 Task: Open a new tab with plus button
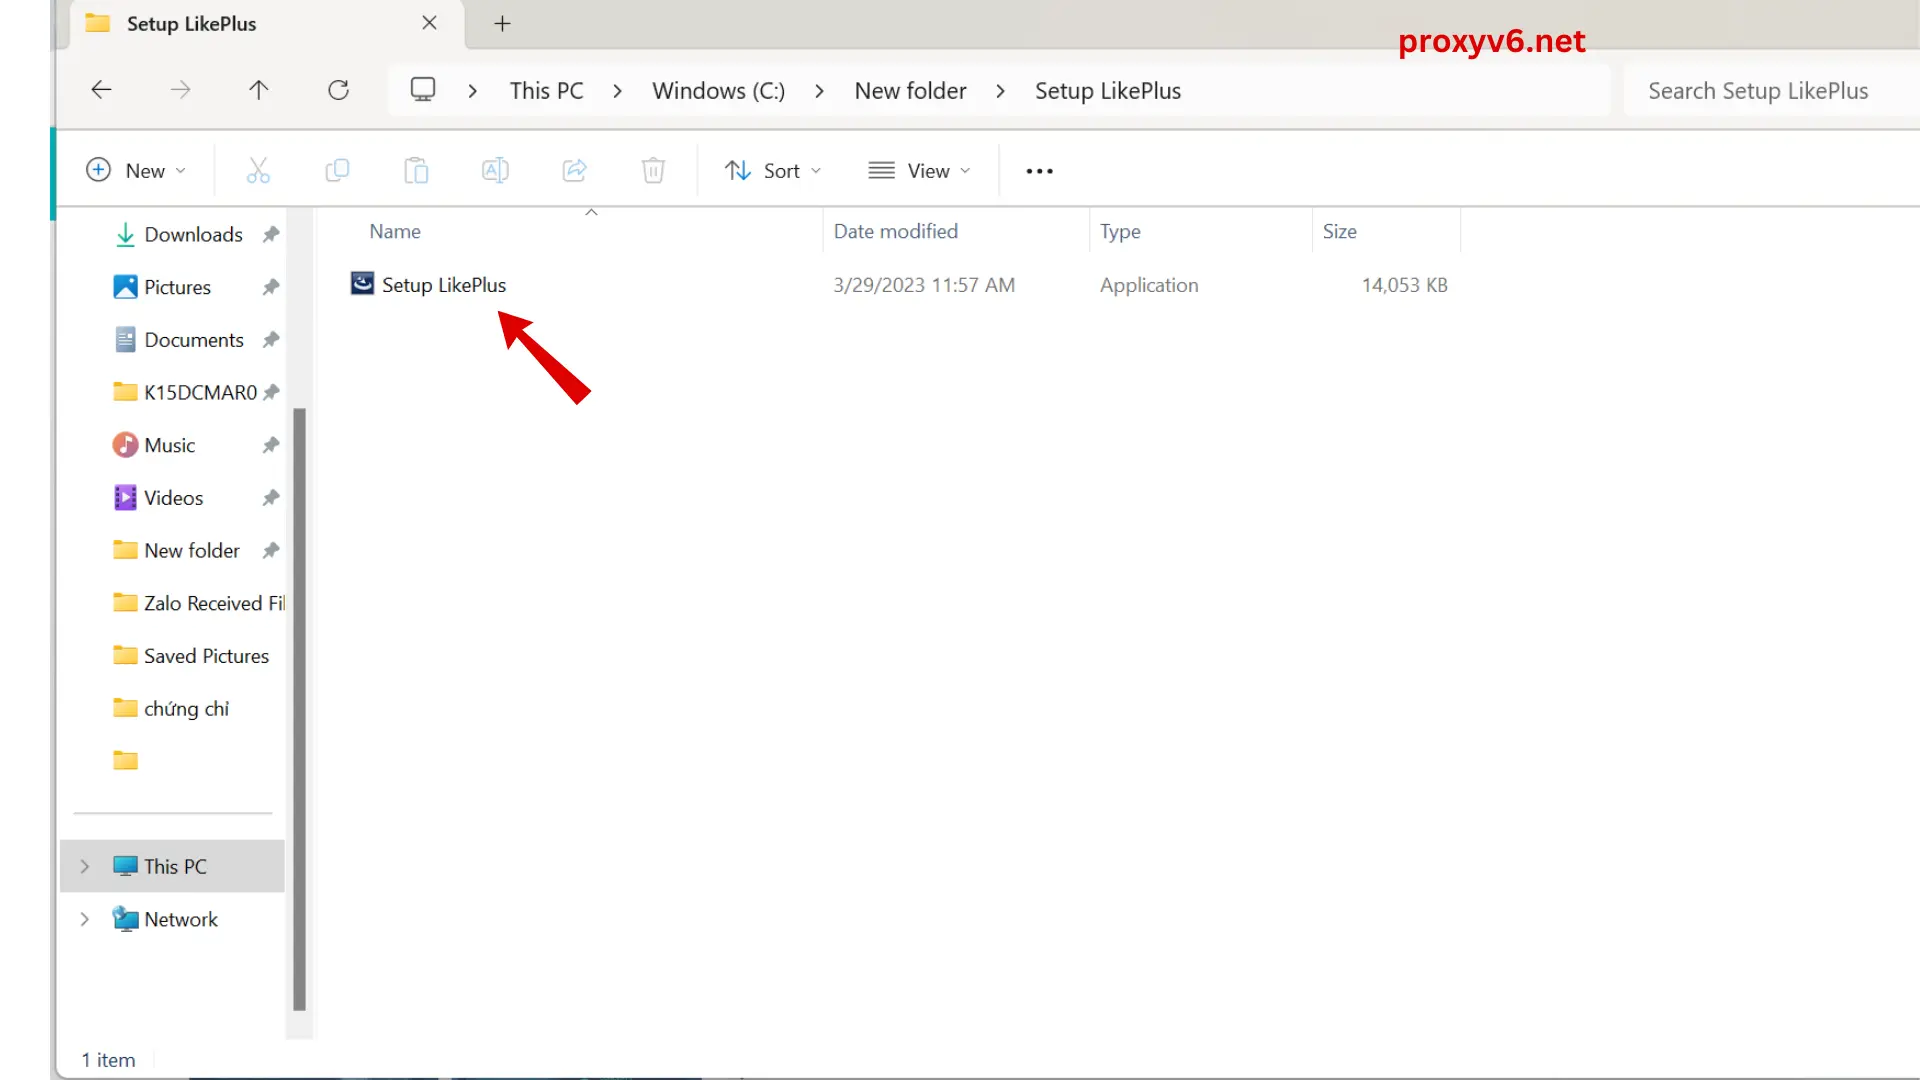tap(503, 23)
